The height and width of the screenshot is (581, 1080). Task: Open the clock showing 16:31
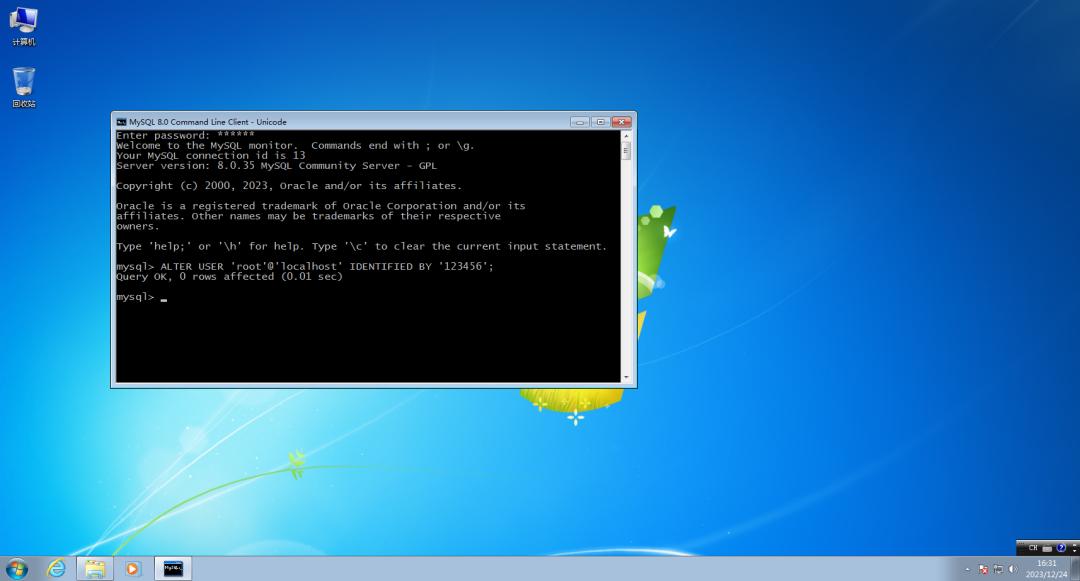[x=1046, y=569]
